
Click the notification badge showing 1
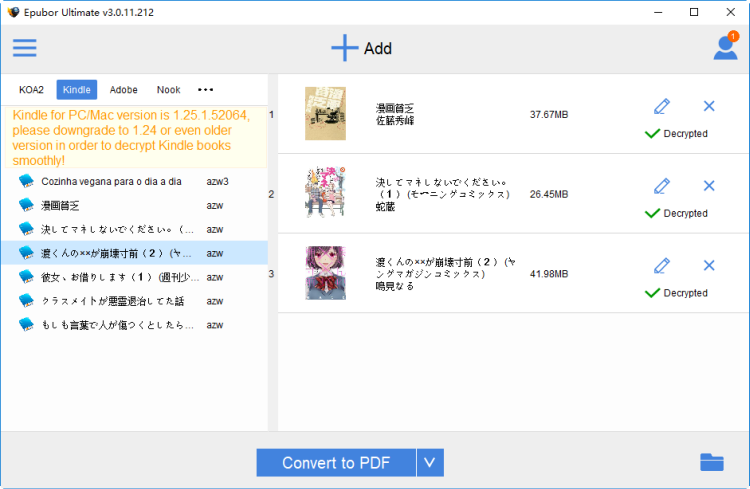[733, 36]
